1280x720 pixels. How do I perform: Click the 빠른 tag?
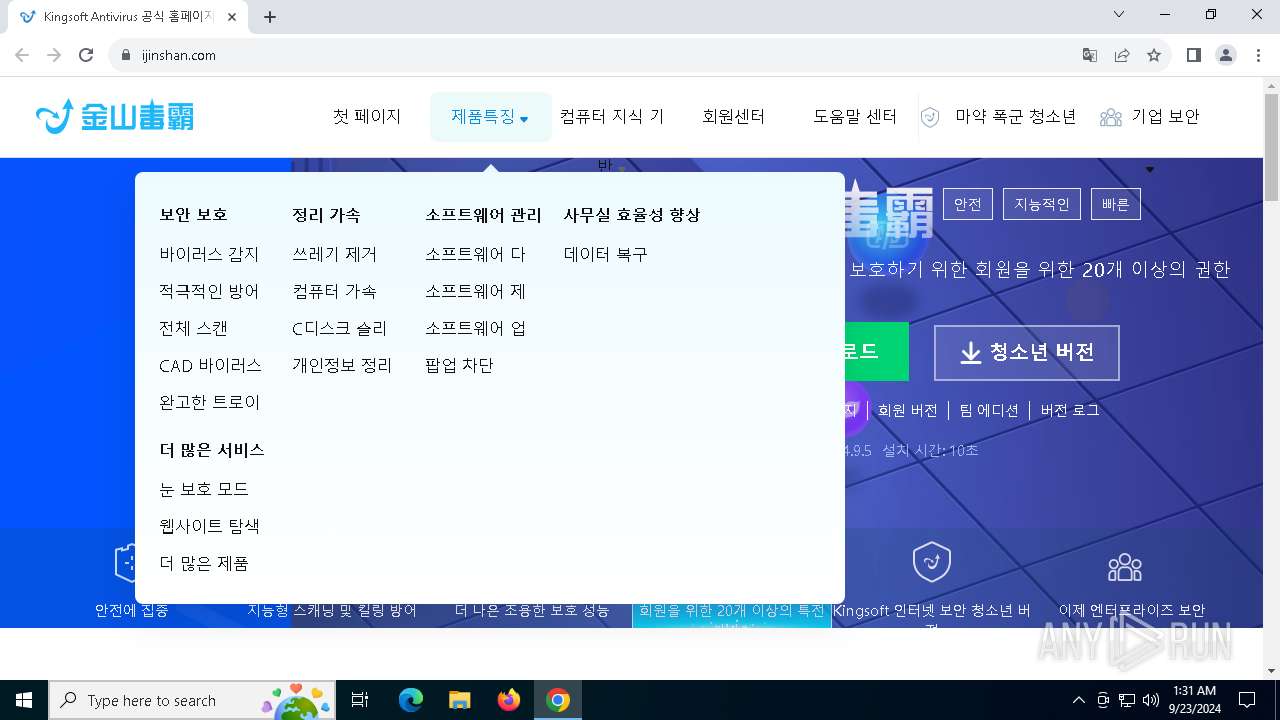(x=1116, y=204)
